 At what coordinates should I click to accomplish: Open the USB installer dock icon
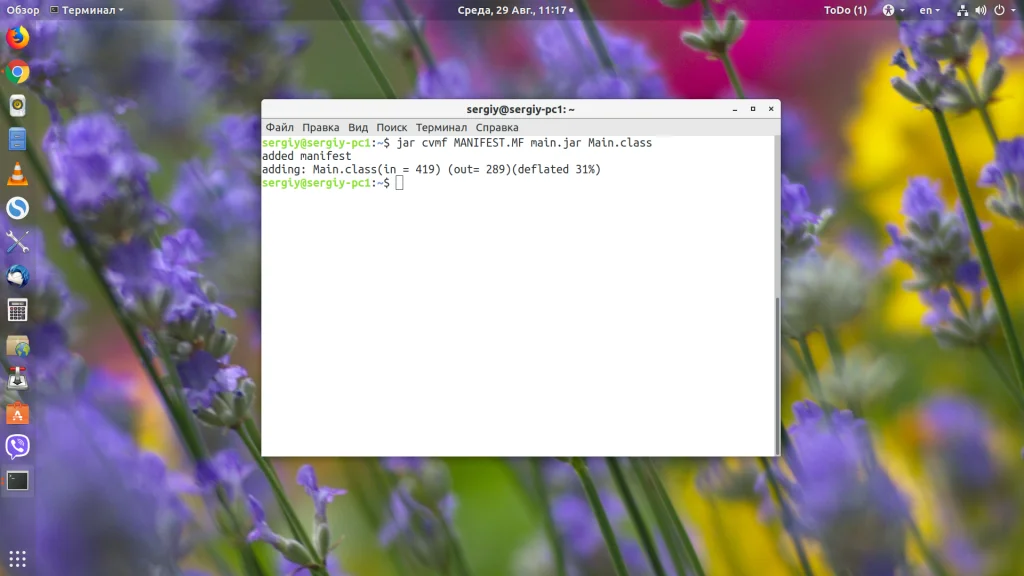(x=18, y=379)
